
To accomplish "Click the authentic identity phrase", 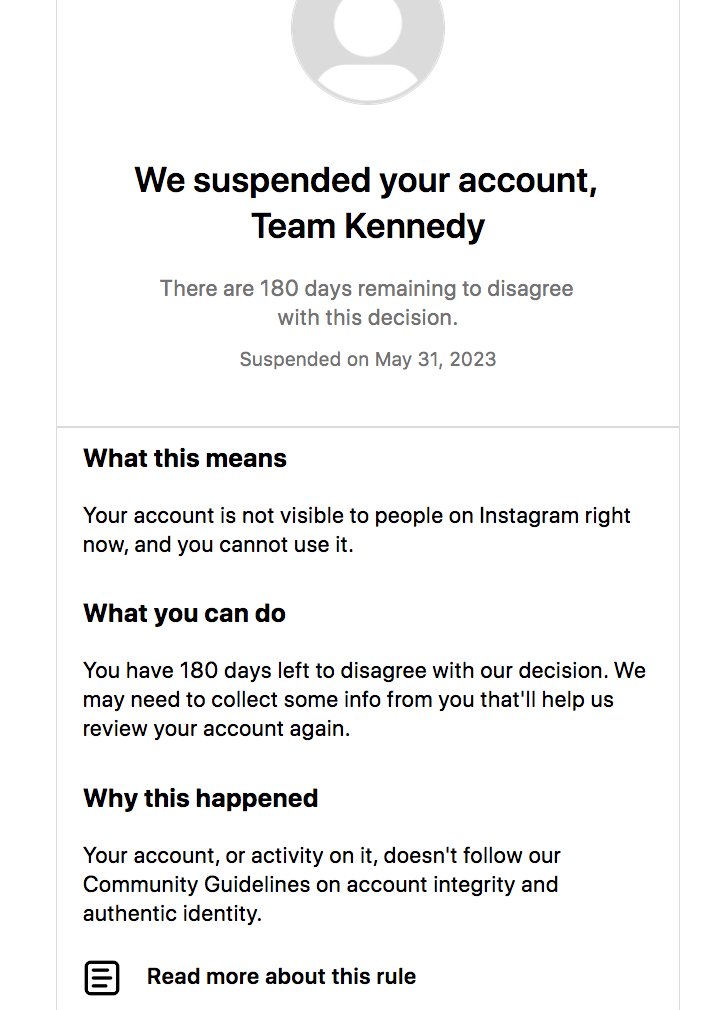I will pos(171,913).
